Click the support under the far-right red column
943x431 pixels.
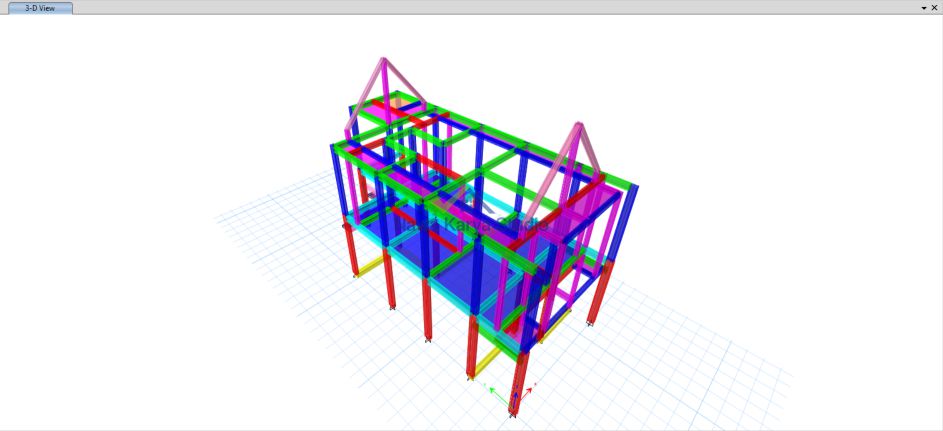[590, 322]
